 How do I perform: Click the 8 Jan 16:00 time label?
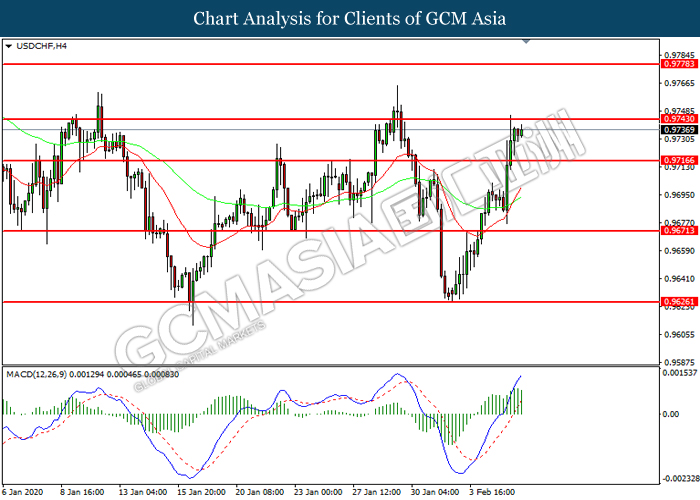(84, 492)
